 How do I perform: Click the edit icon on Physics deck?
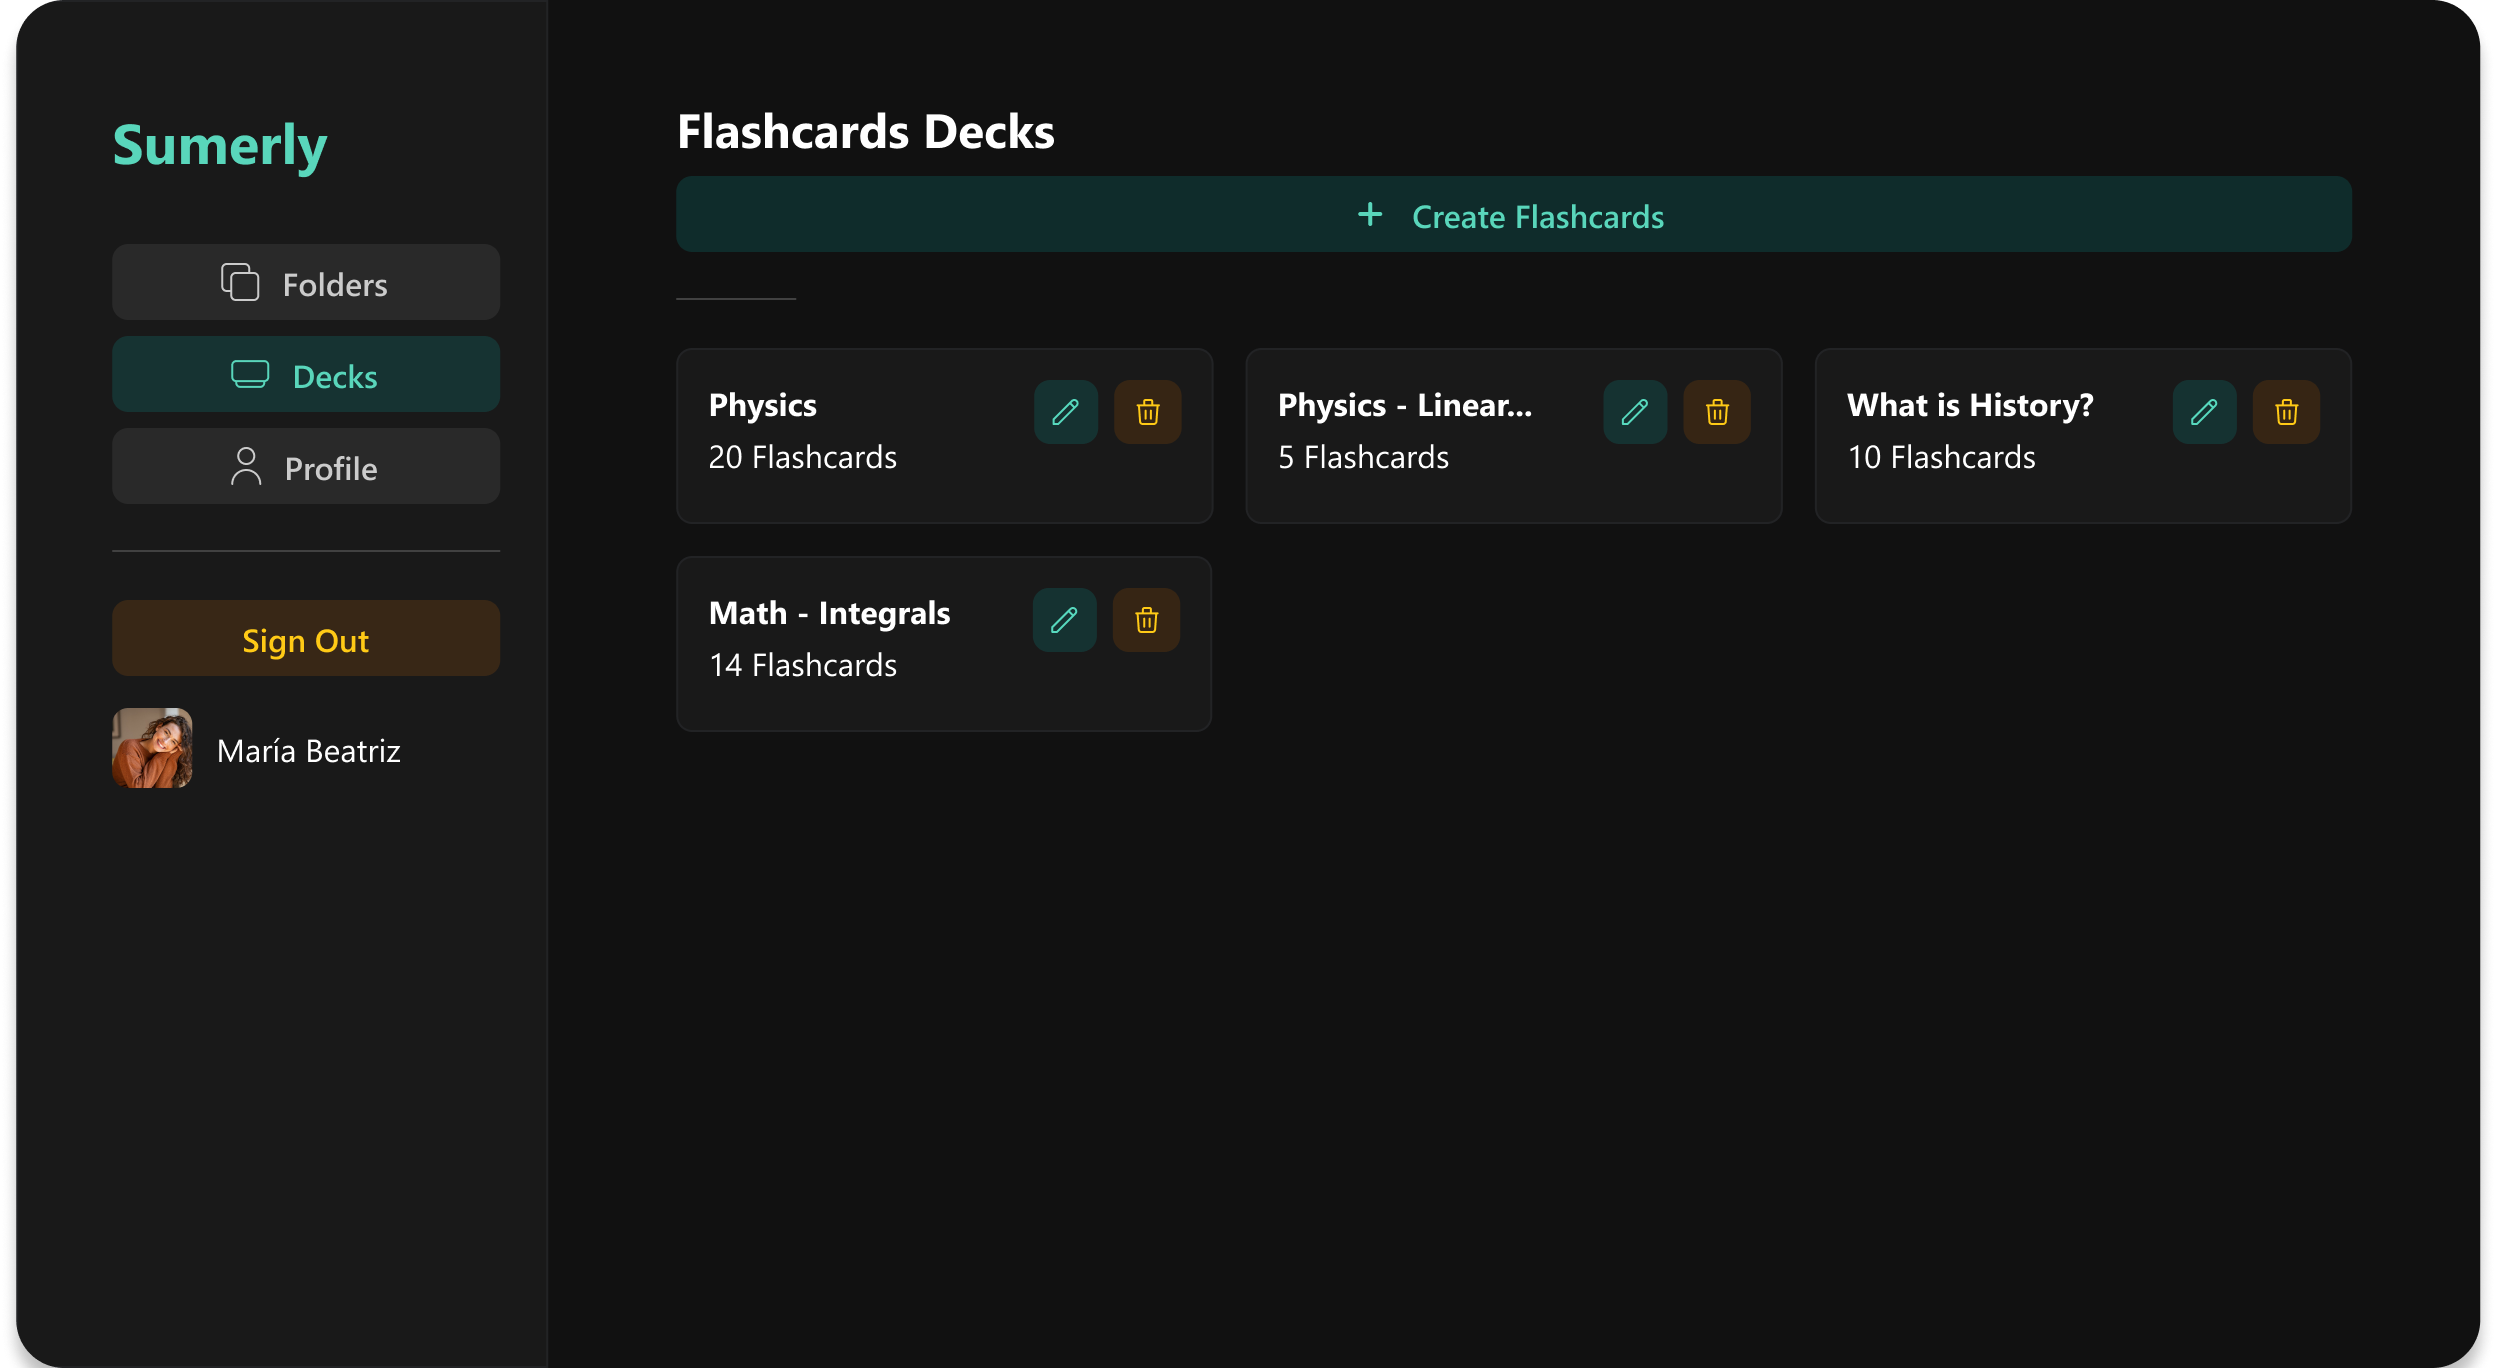1066,411
